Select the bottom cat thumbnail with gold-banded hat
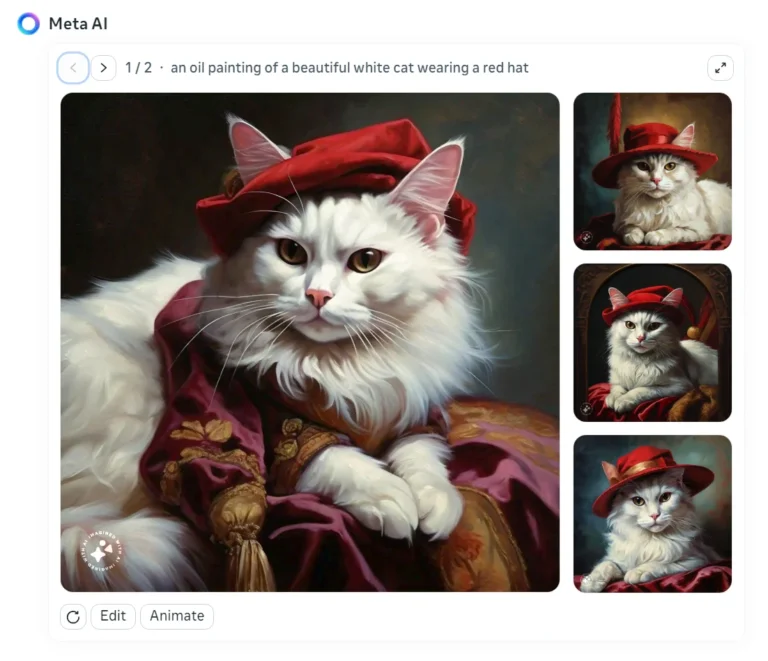 [652, 513]
